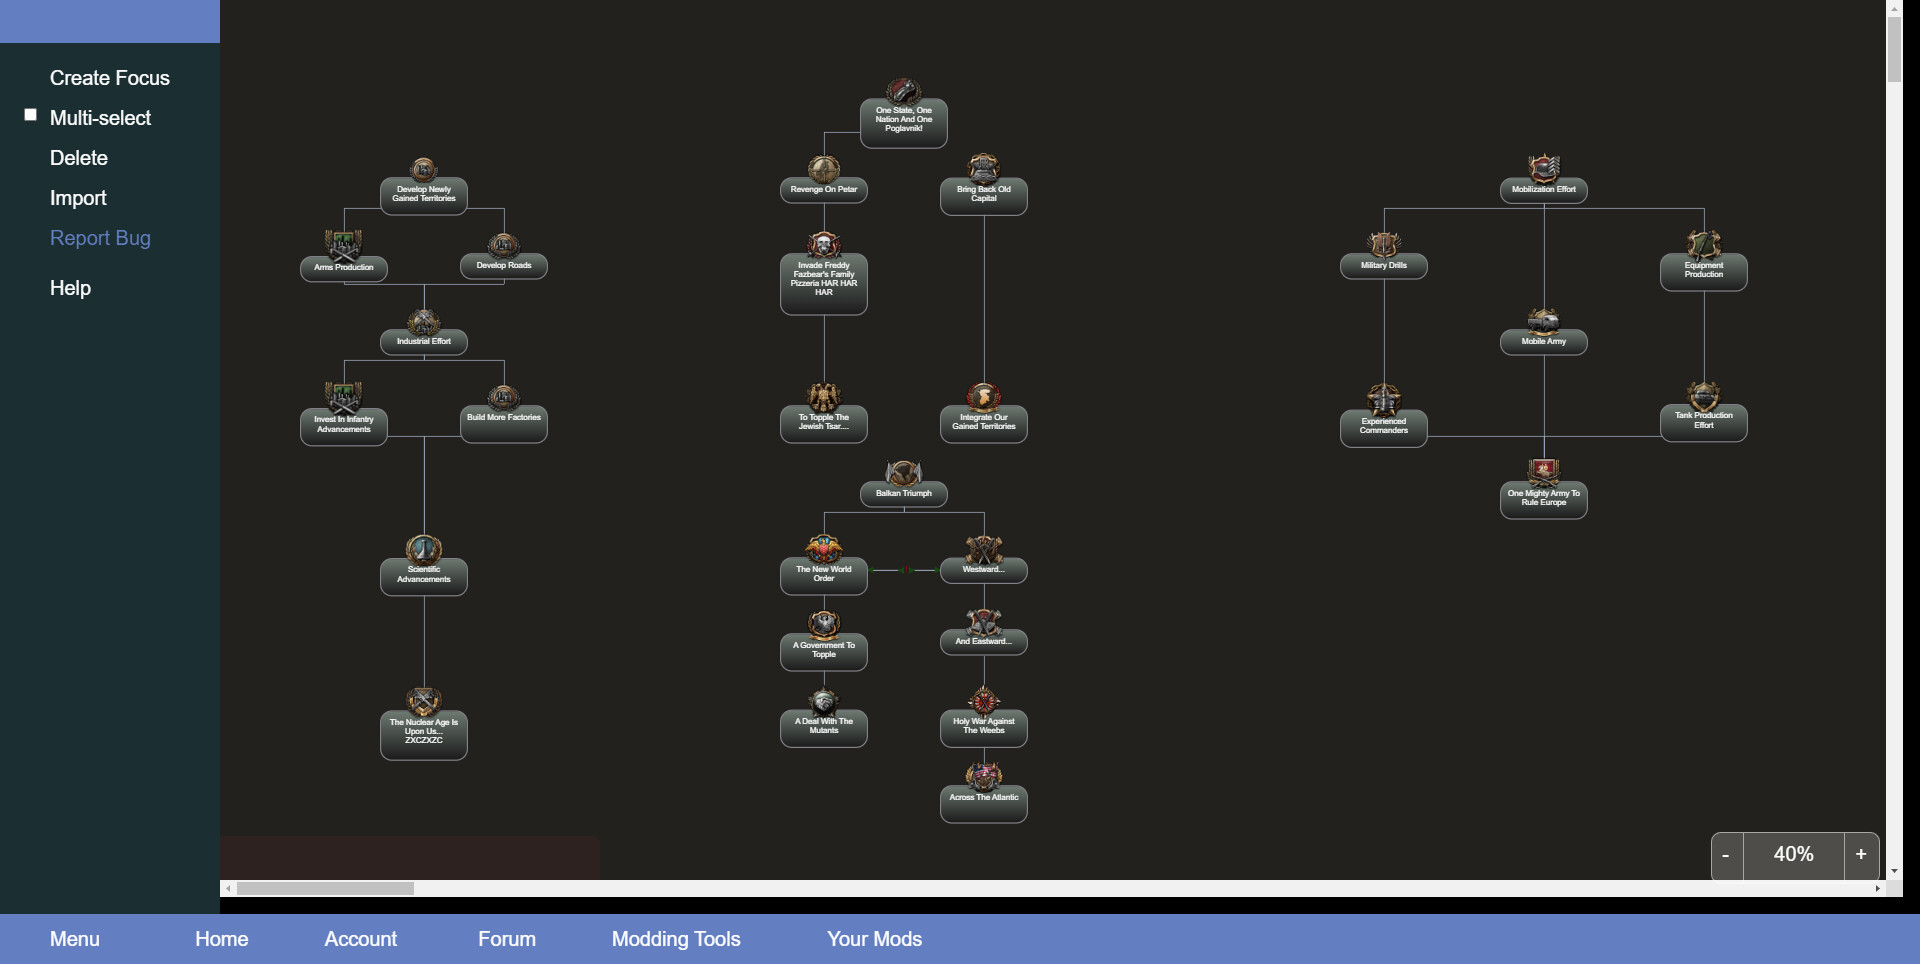Image resolution: width=1920 pixels, height=964 pixels.
Task: Select the Mobile Army focus icon
Action: pos(1543,321)
